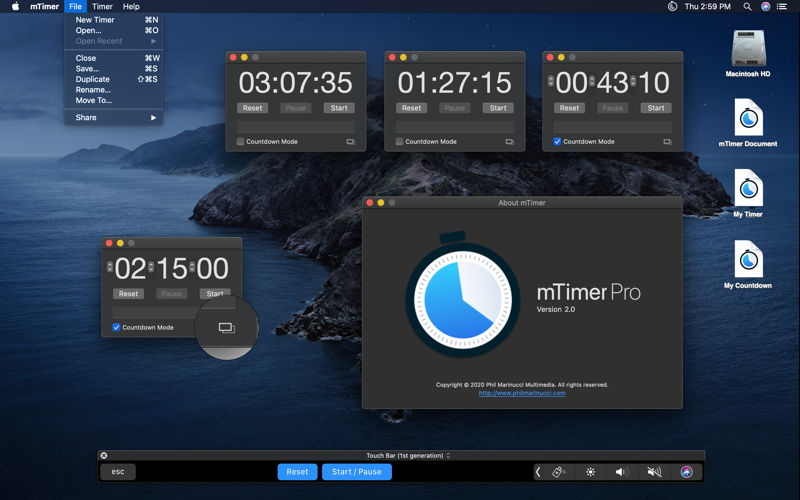Tap the screenshot tool icon on the Touch Bar

point(559,472)
